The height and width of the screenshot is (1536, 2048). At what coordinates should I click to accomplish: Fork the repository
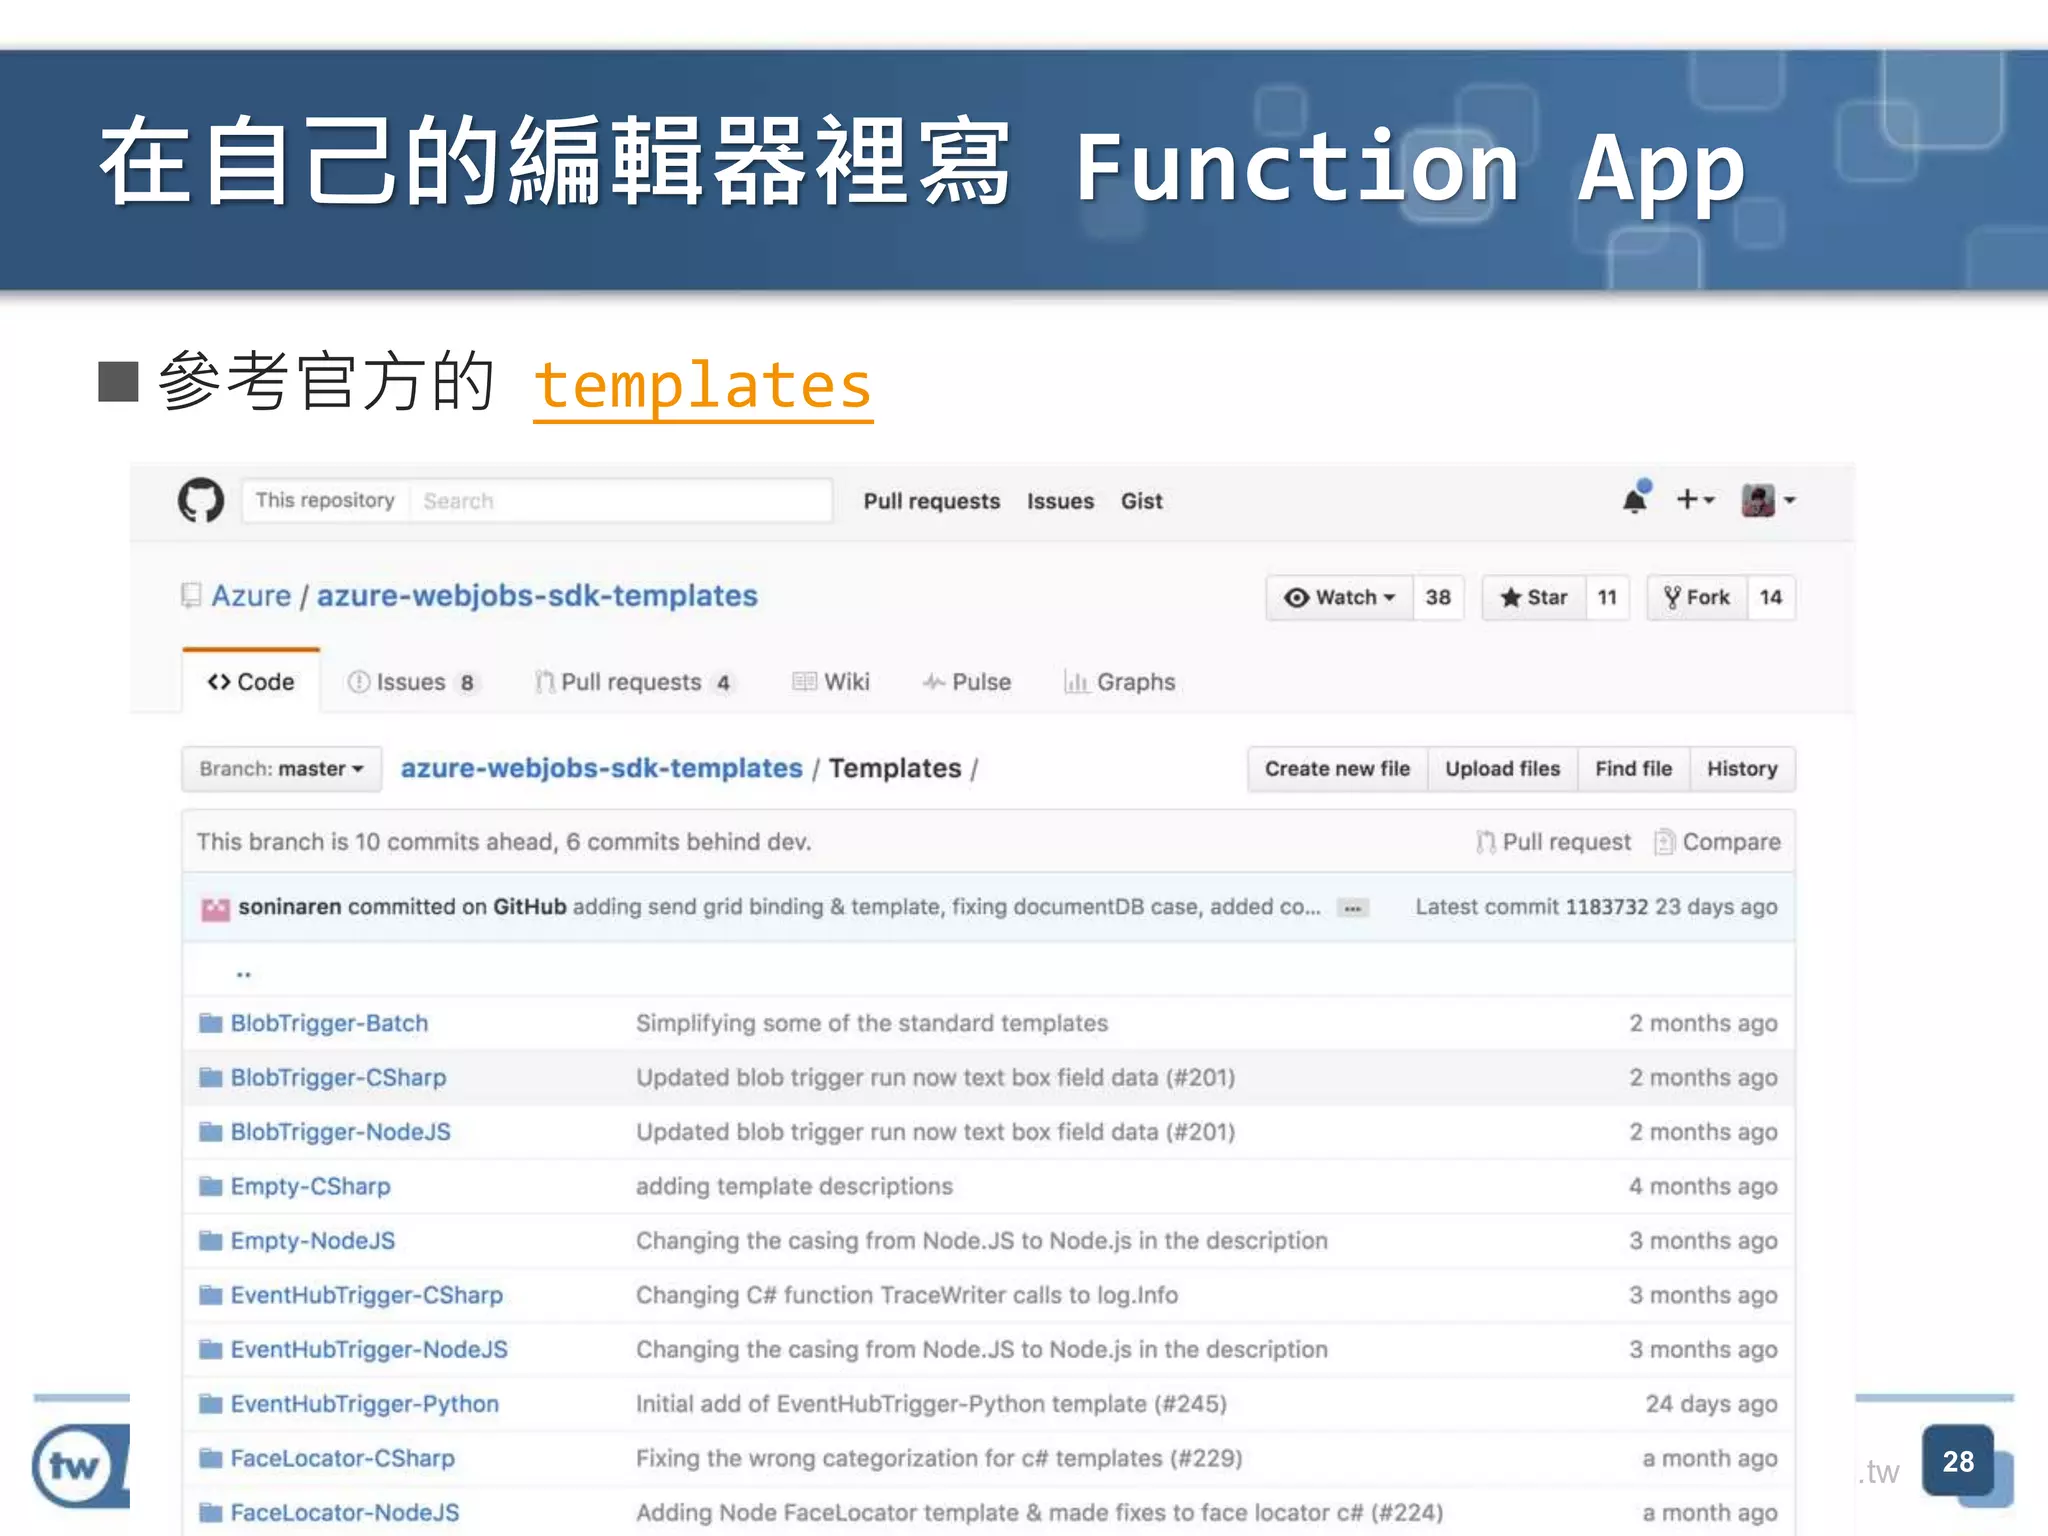tap(1697, 597)
